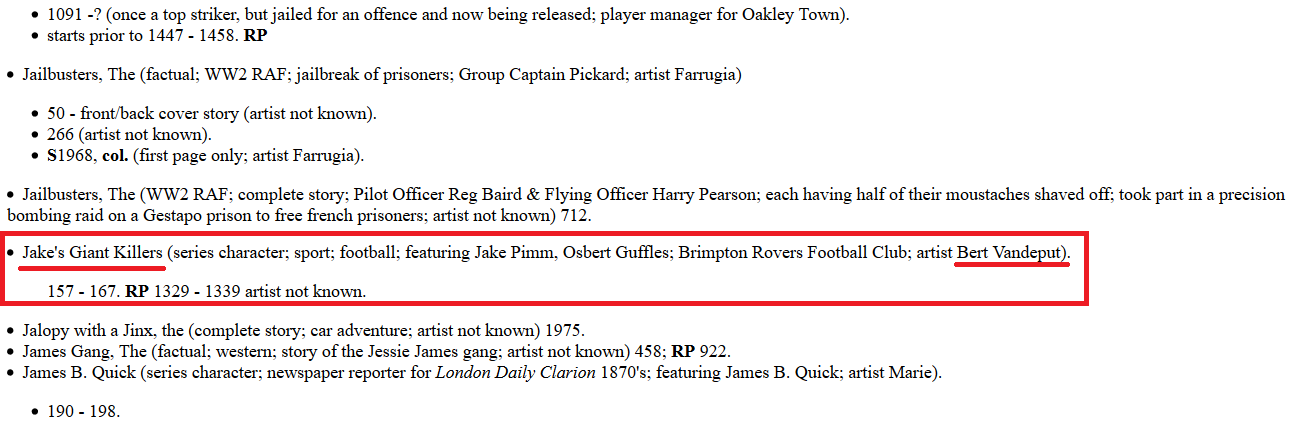
Task: Click the Jake's Giant Killers title text
Action: pos(92,253)
